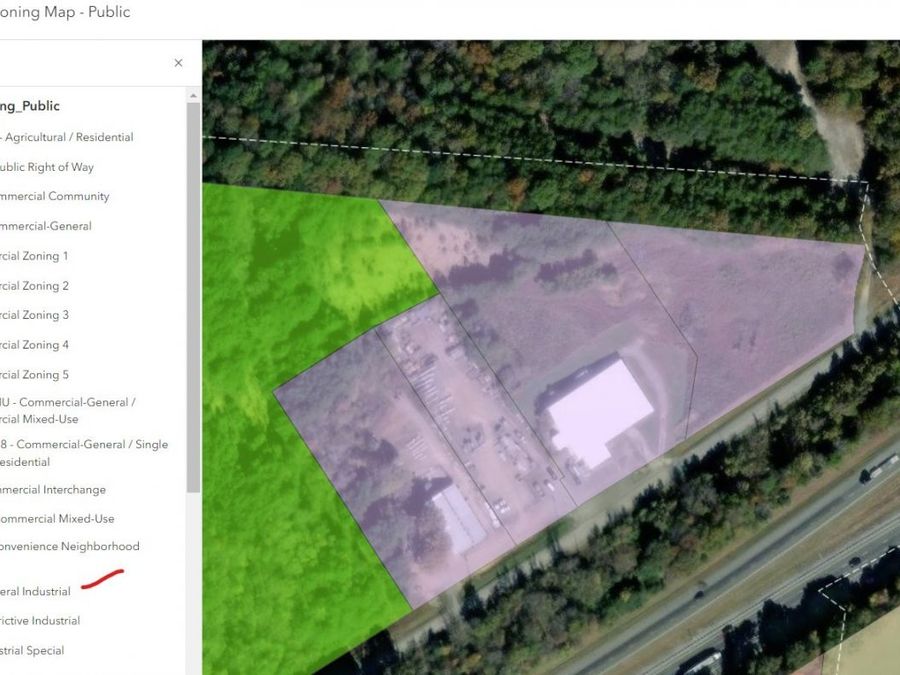Pick the Zoning 5 legend entry
The width and height of the screenshot is (900, 675).
click(35, 375)
